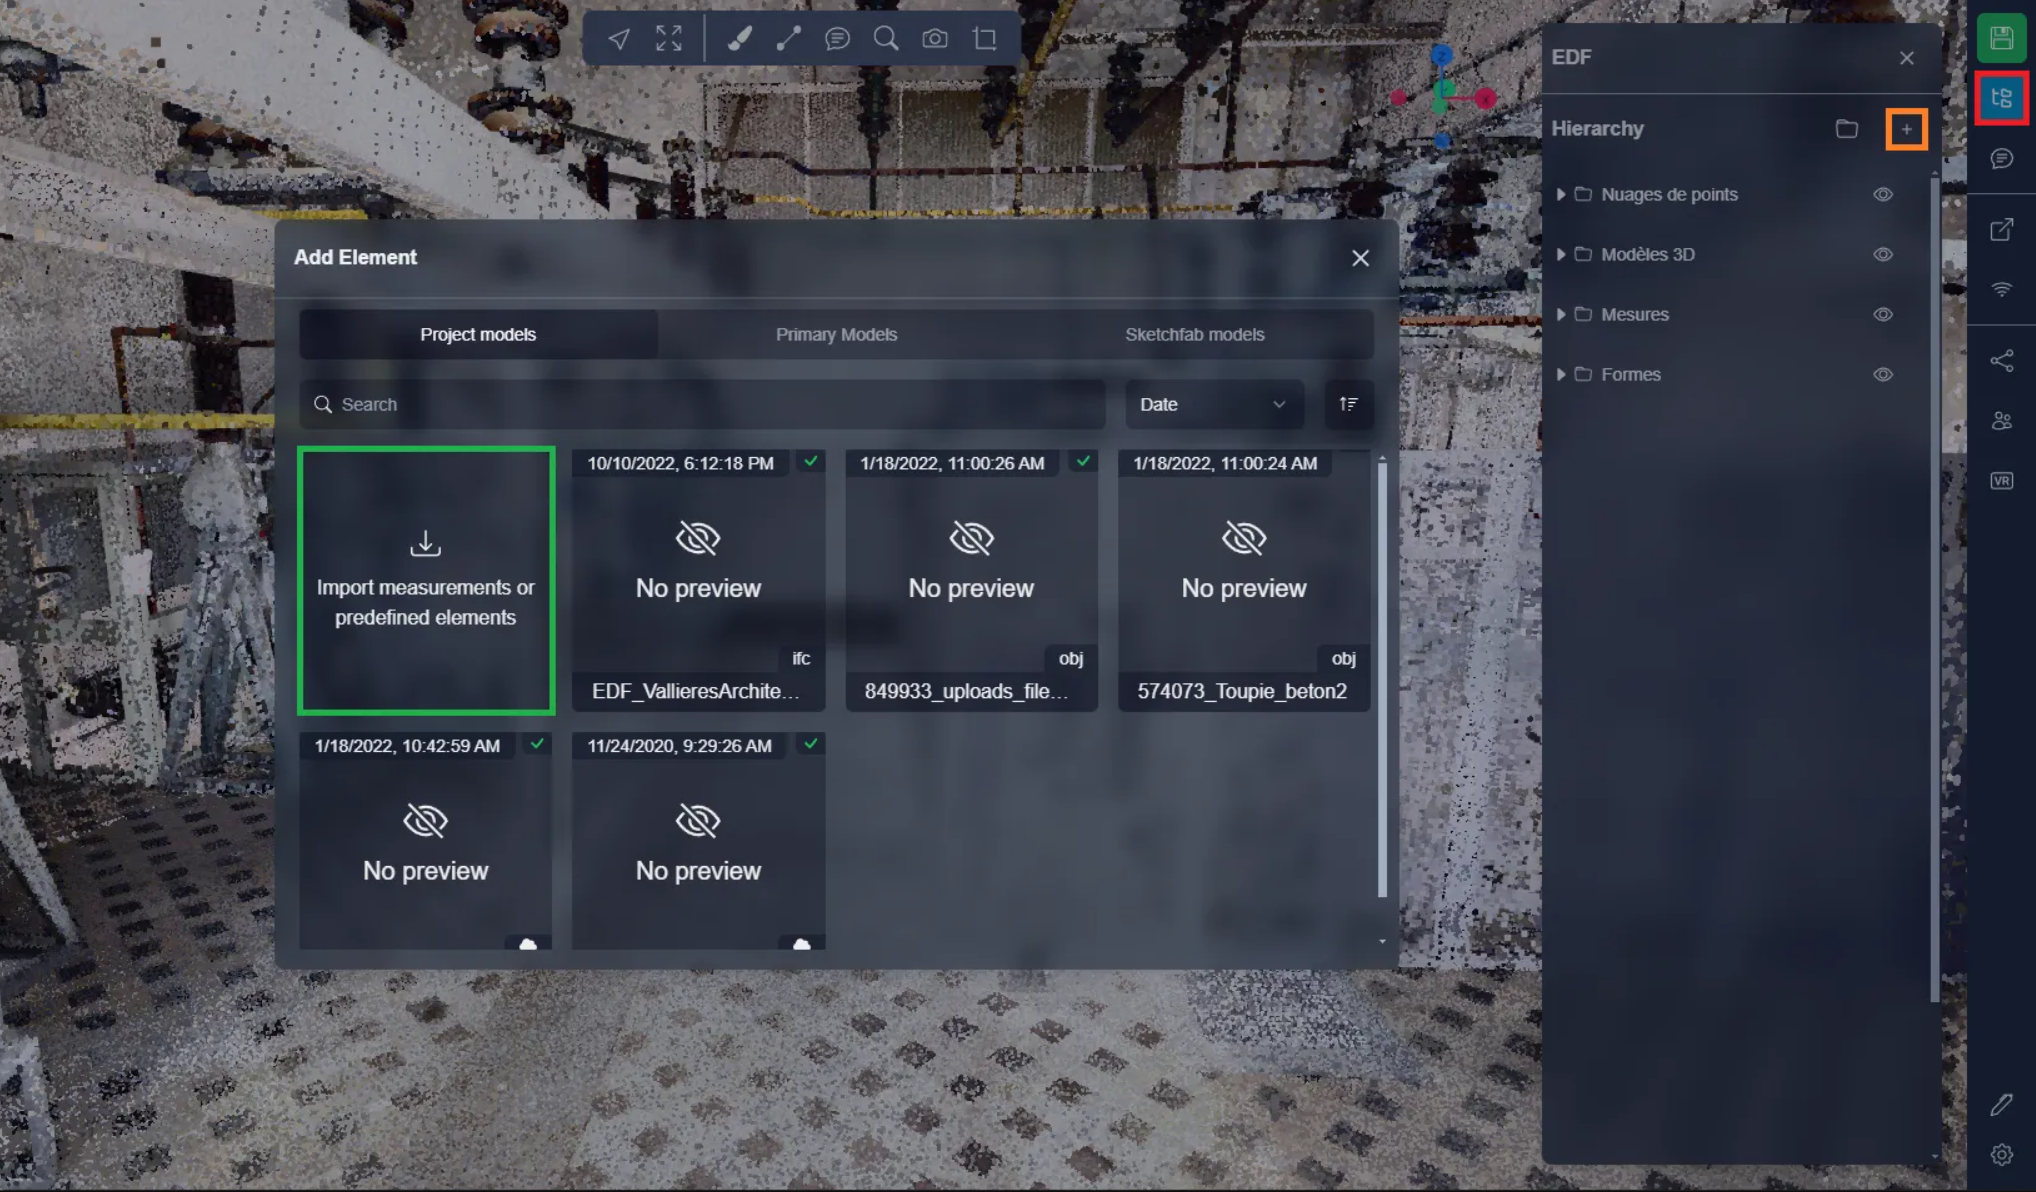Select the brush paint tool in top toolbar
This screenshot has height=1192, width=2036.
[739, 39]
